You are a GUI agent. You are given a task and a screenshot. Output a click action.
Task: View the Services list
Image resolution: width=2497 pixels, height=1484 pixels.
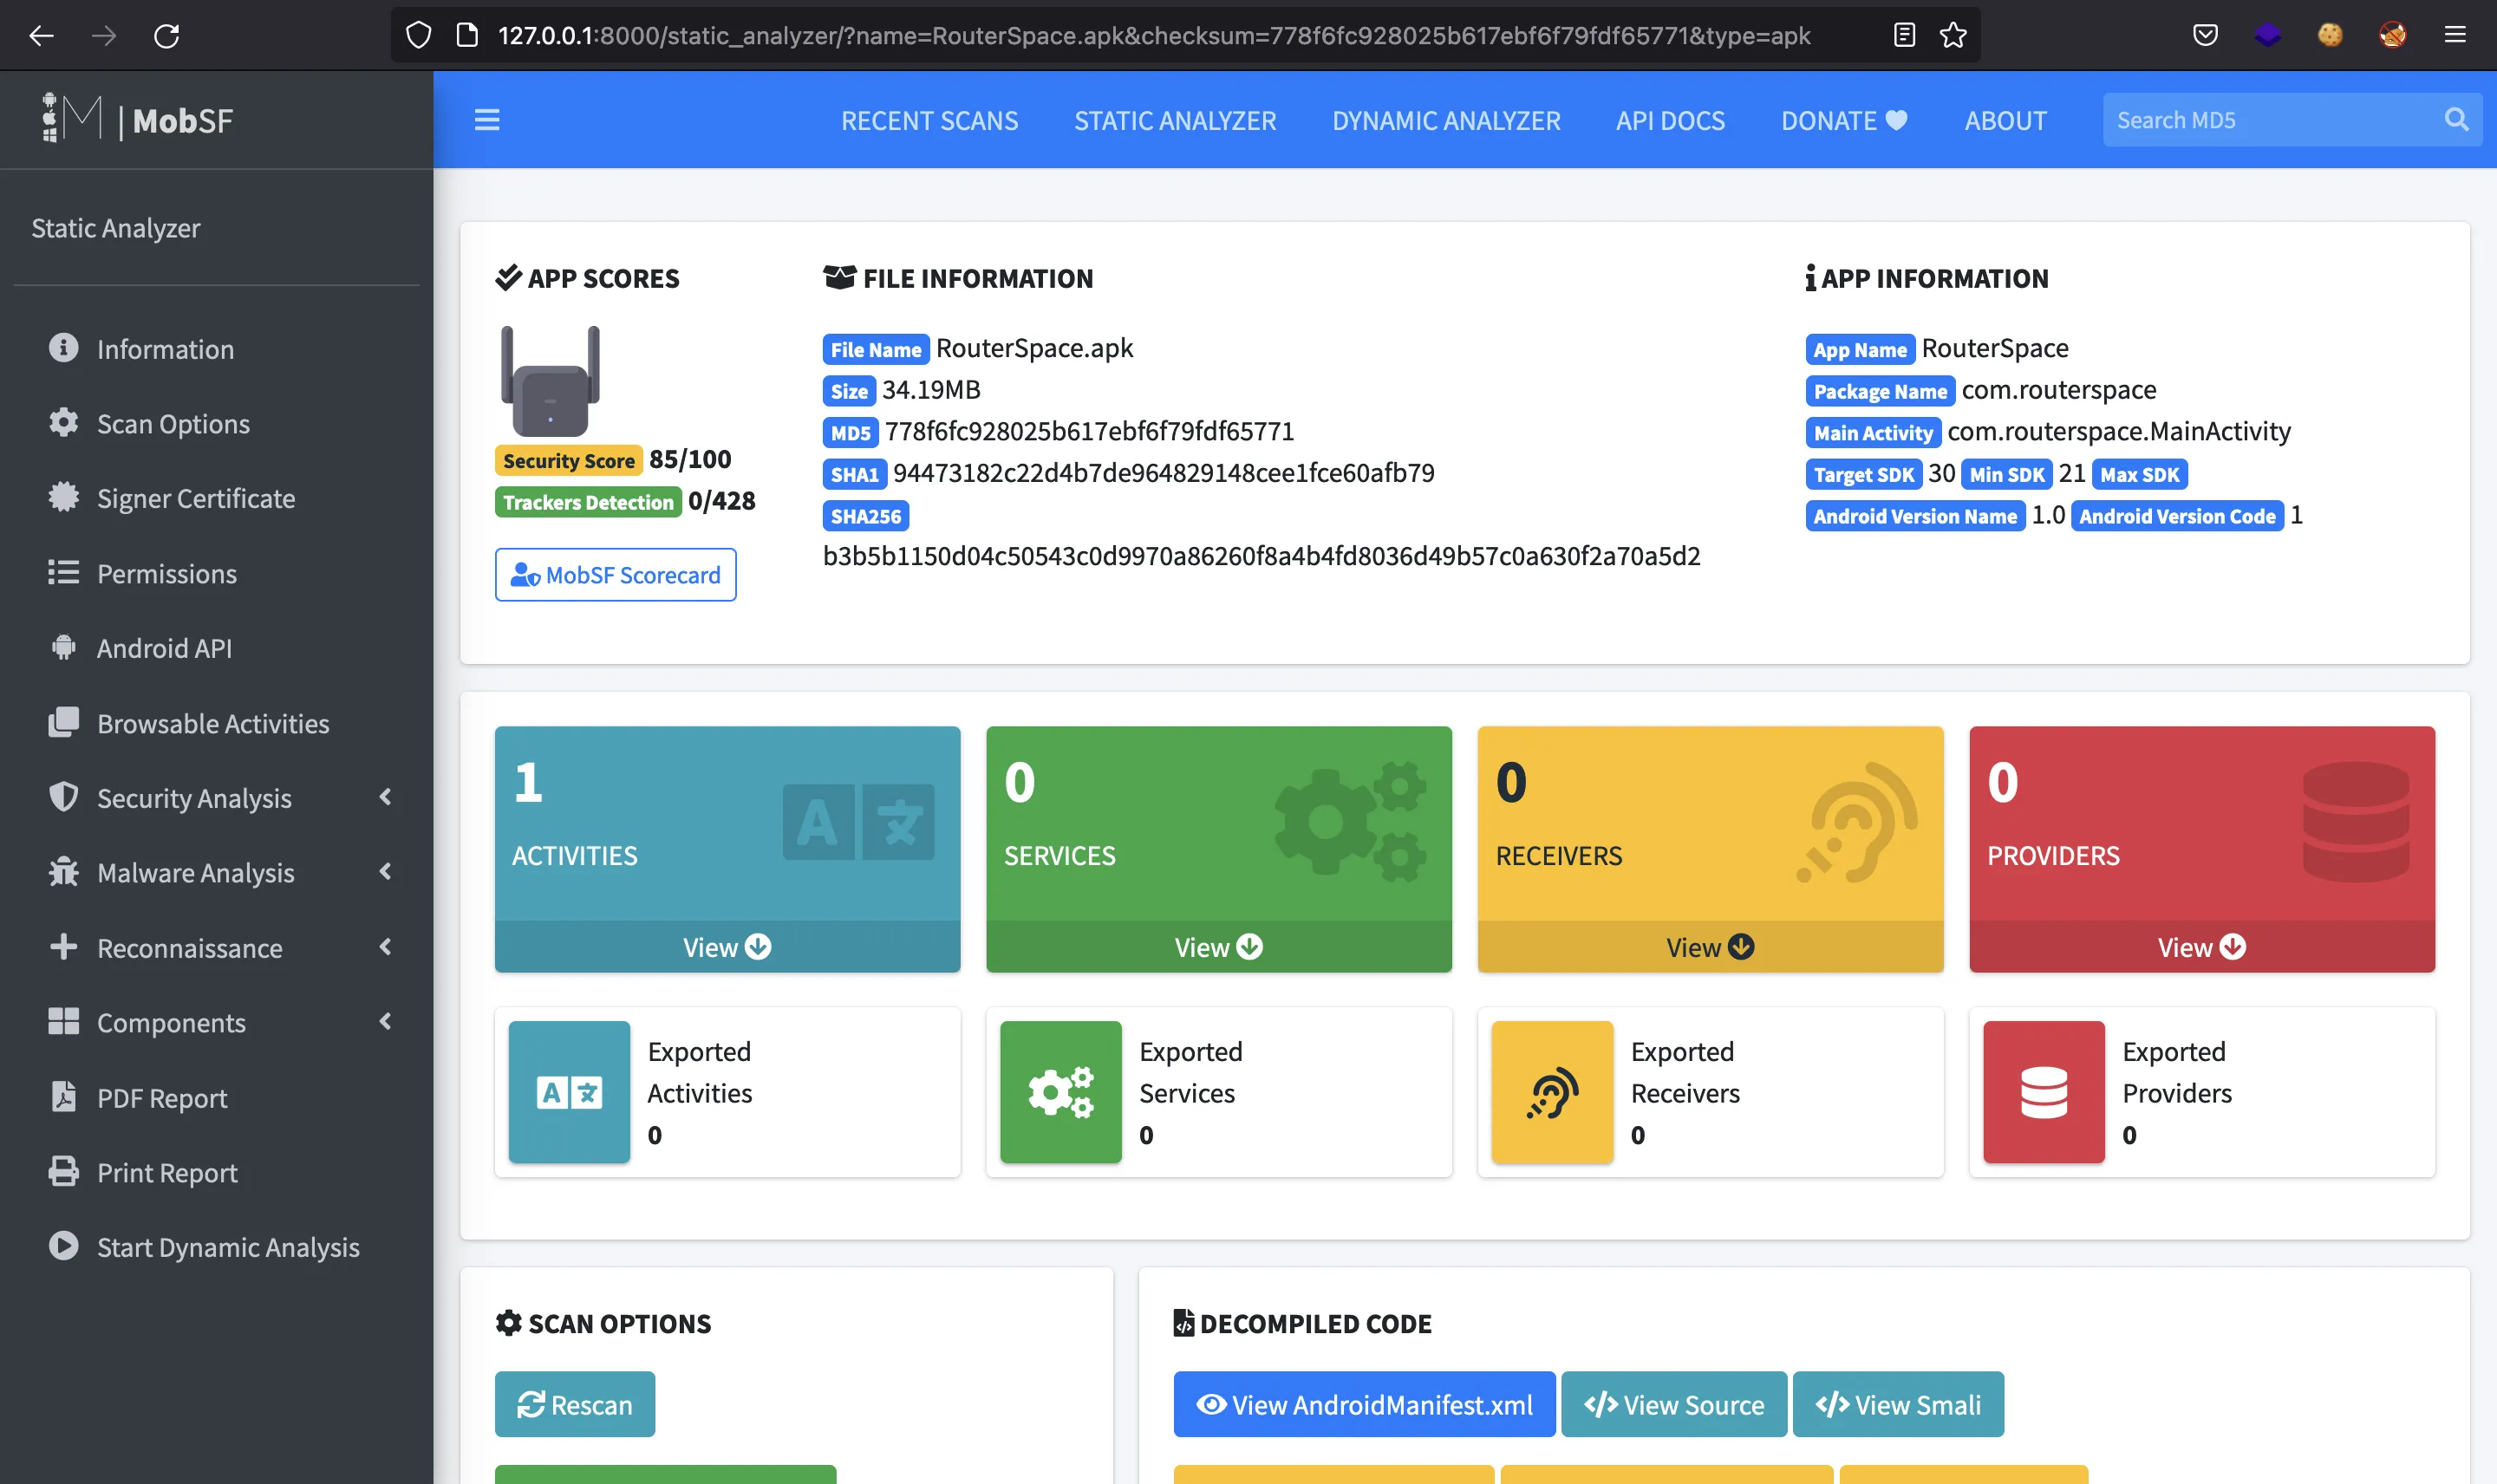tap(1219, 947)
